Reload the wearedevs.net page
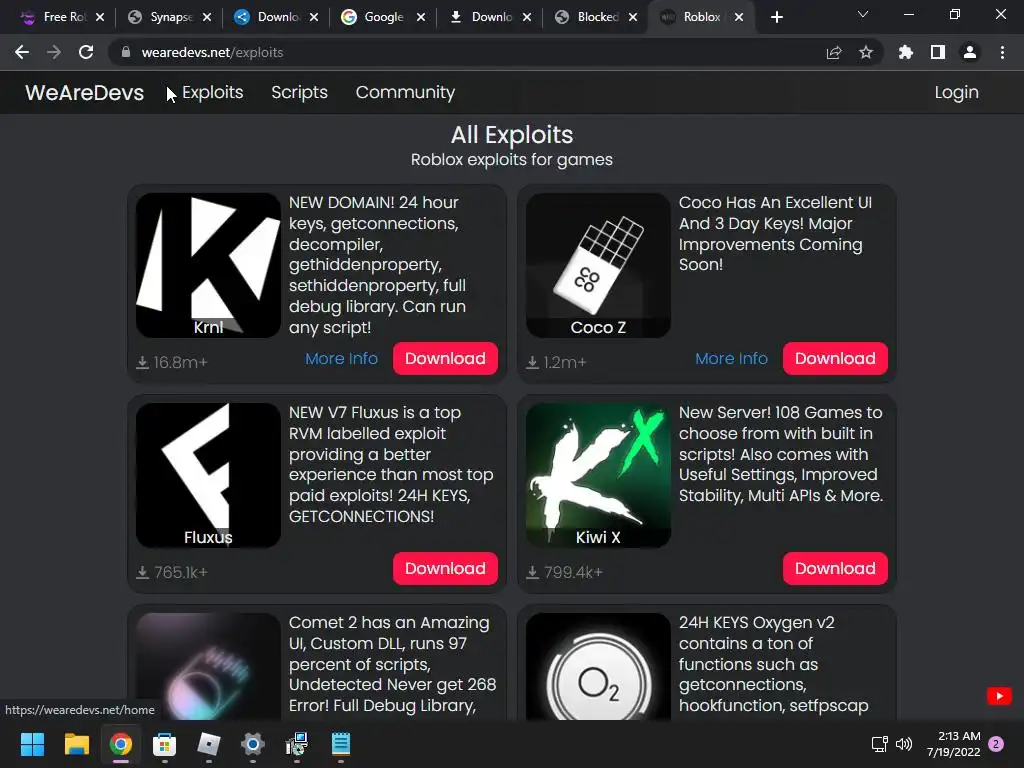 pos(86,52)
